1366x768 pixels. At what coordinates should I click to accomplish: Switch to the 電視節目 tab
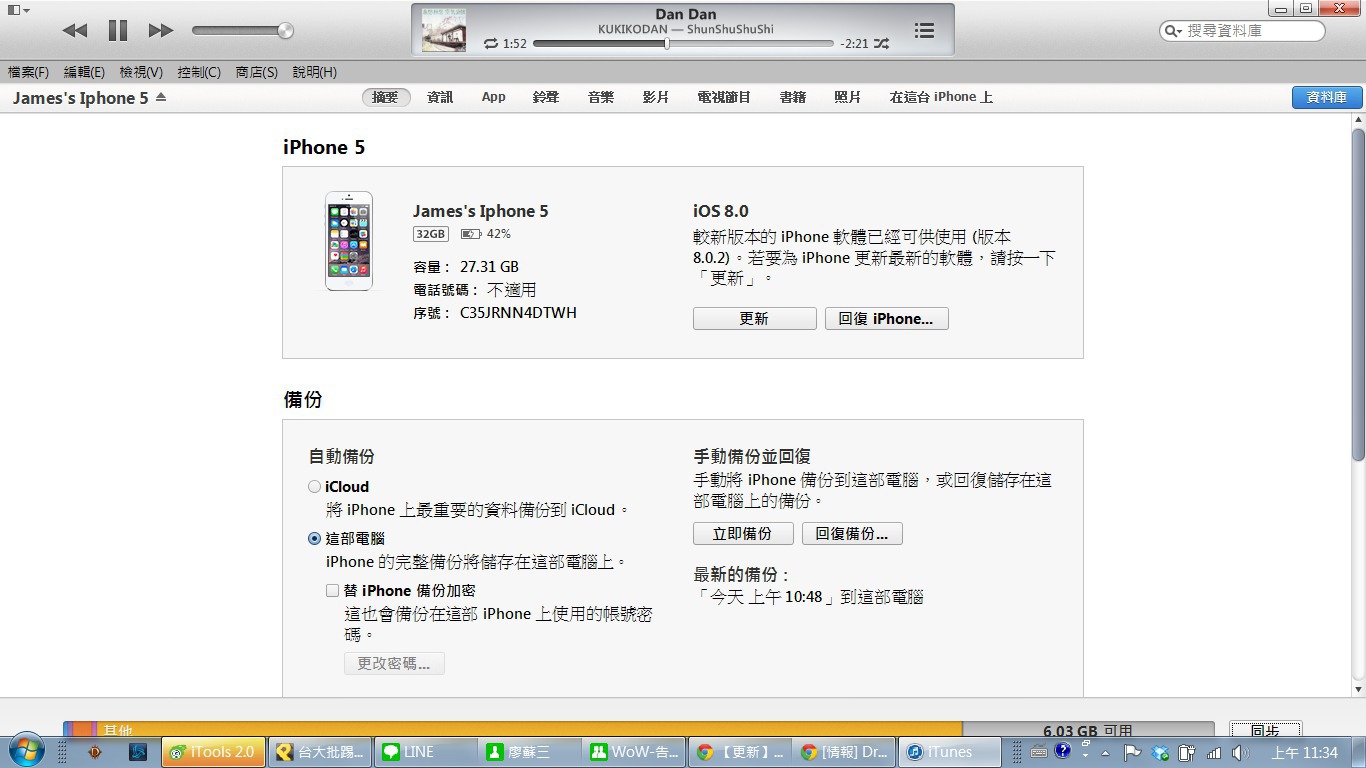pyautogui.click(x=724, y=97)
